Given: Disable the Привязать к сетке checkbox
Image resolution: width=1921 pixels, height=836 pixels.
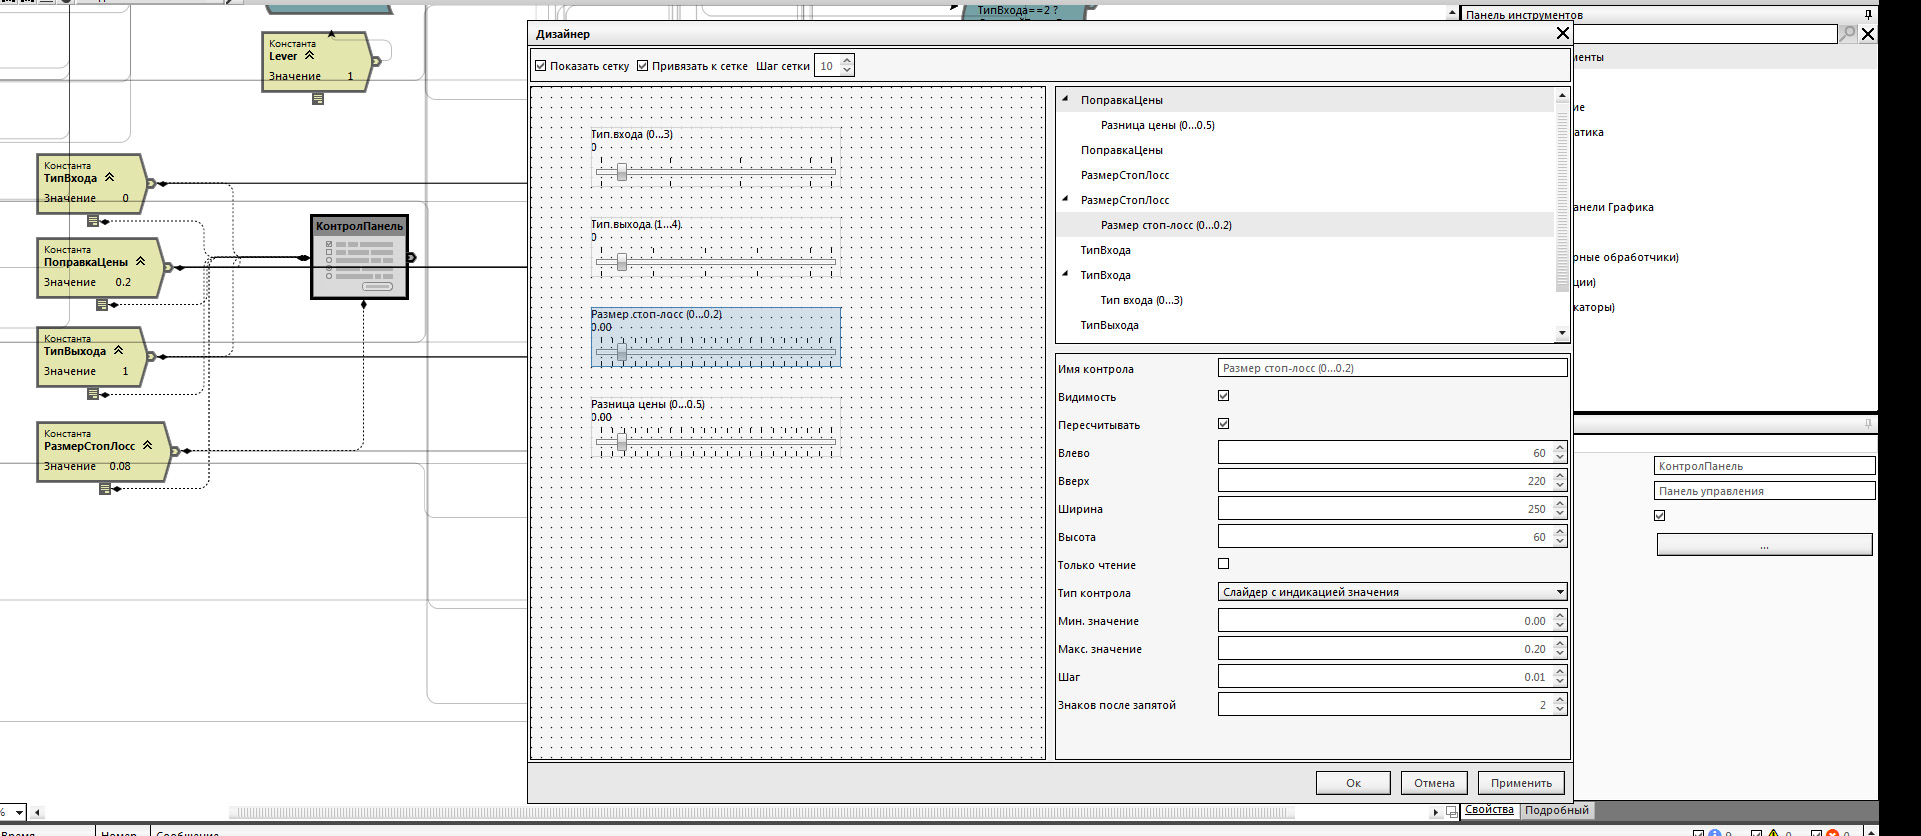Looking at the screenshot, I should click(x=643, y=66).
